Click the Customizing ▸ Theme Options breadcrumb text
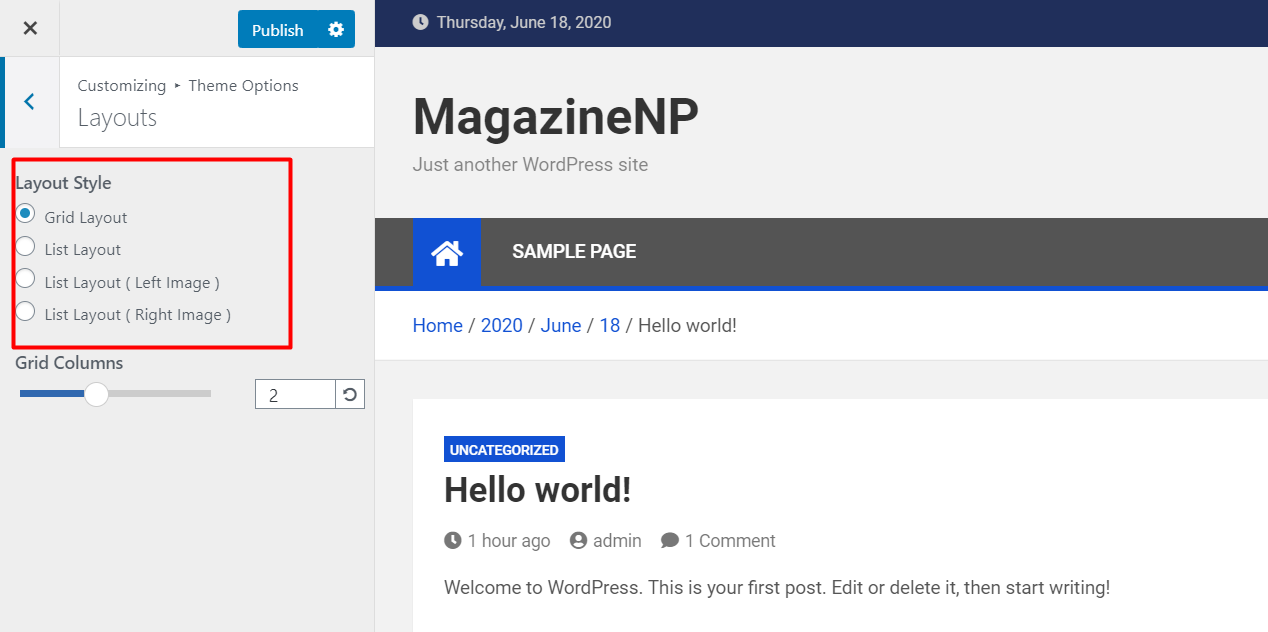1268x632 pixels. coord(188,85)
